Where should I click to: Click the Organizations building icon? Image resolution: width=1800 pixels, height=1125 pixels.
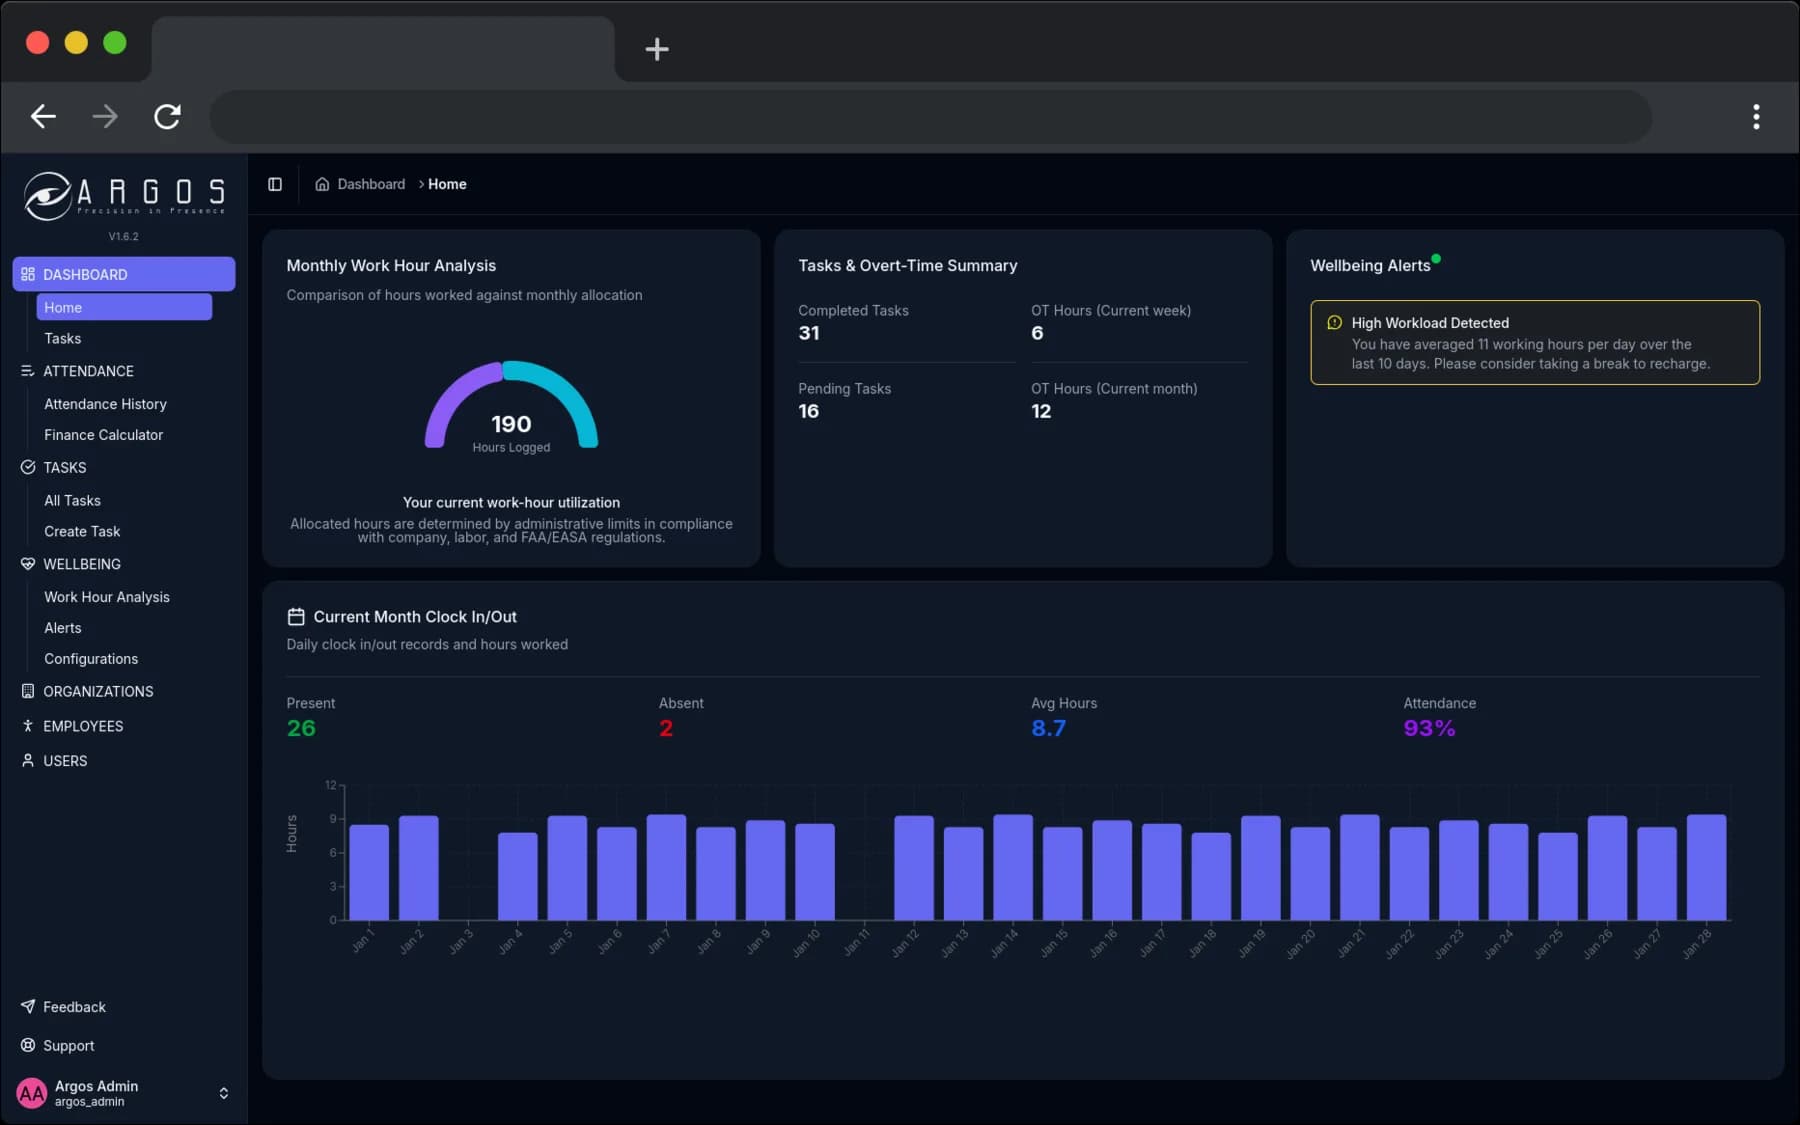tap(28, 691)
